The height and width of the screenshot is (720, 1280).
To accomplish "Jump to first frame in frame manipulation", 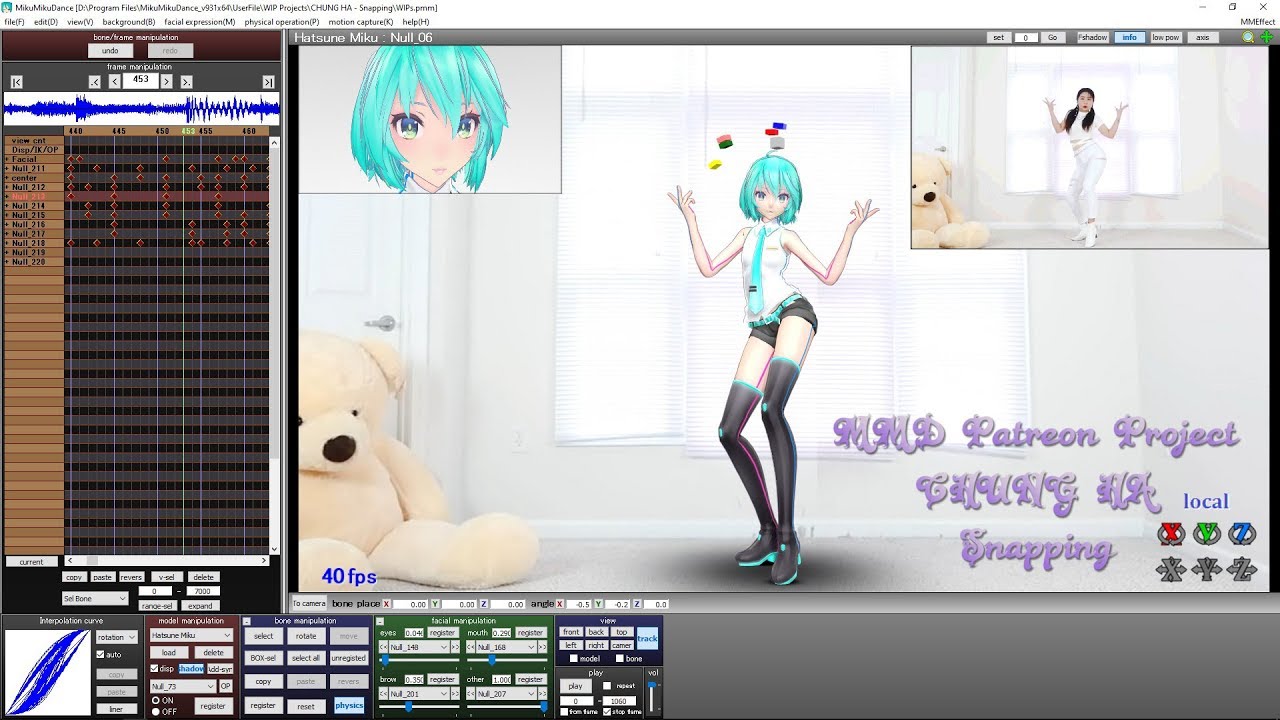I will pyautogui.click(x=17, y=82).
